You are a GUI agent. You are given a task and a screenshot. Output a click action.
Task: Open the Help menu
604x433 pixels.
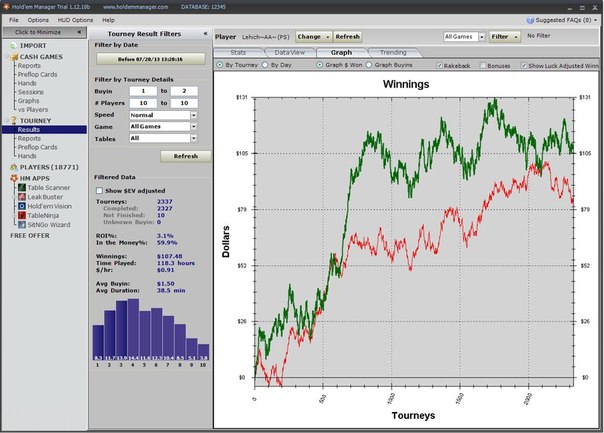pos(108,20)
